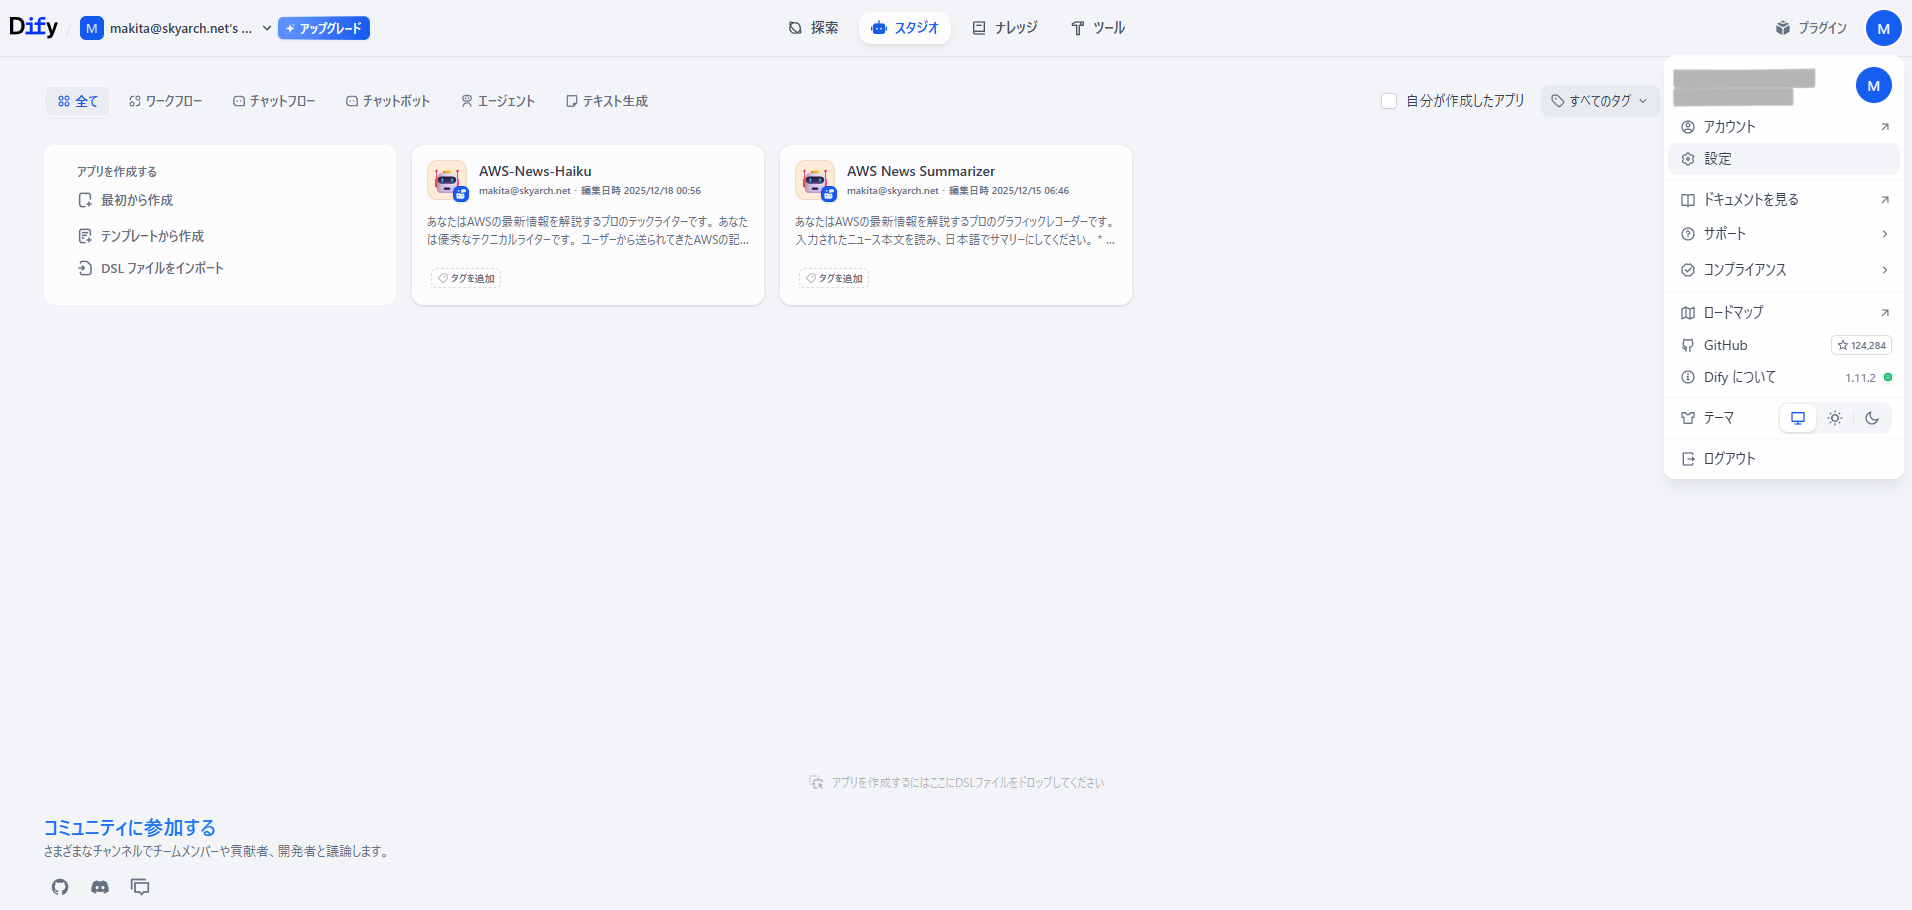Click 最初から作成 to create app

(137, 200)
